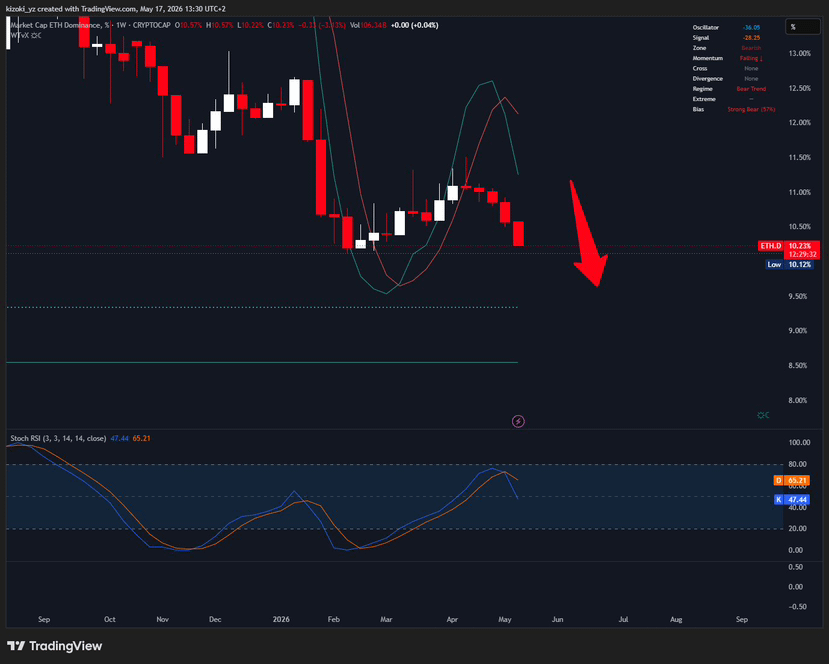Click the TradingView logo at the bottom left
The height and width of the screenshot is (664, 829).
click(54, 646)
